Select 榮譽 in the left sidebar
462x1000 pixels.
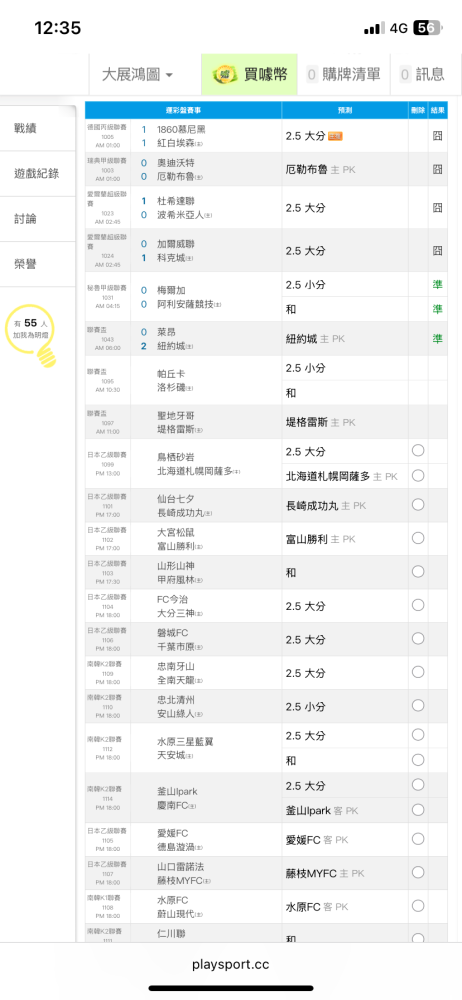coord(38,264)
